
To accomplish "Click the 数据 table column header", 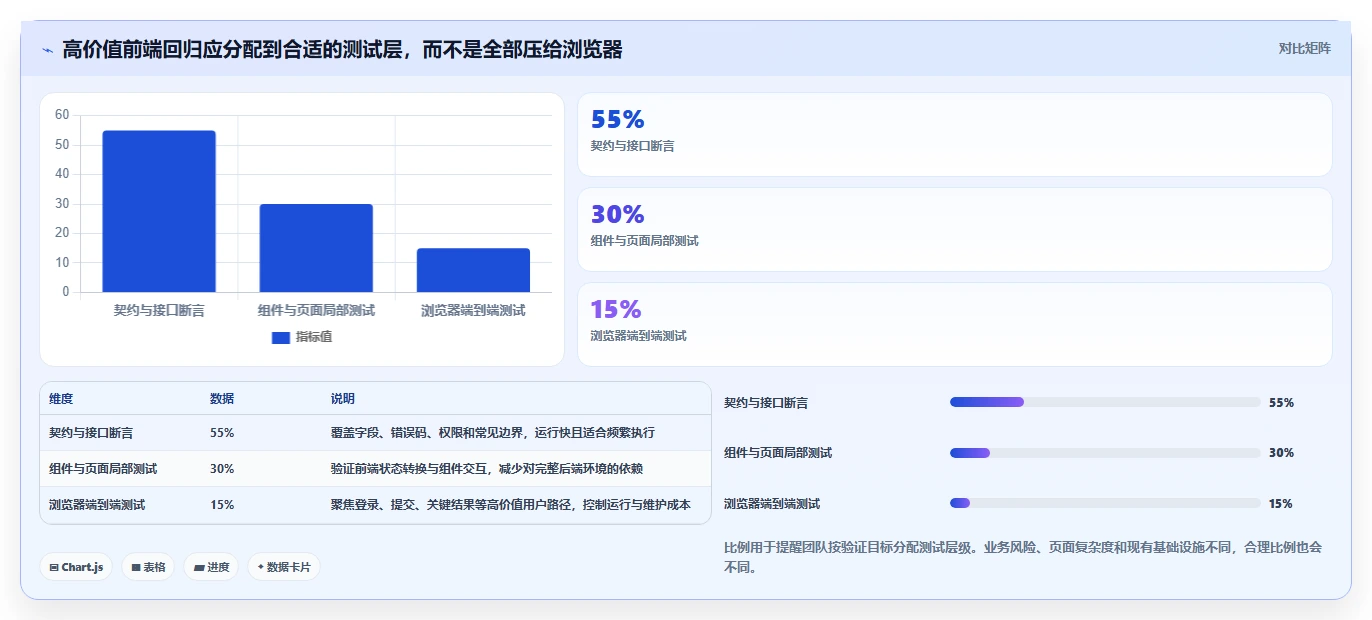I will tap(222, 399).
